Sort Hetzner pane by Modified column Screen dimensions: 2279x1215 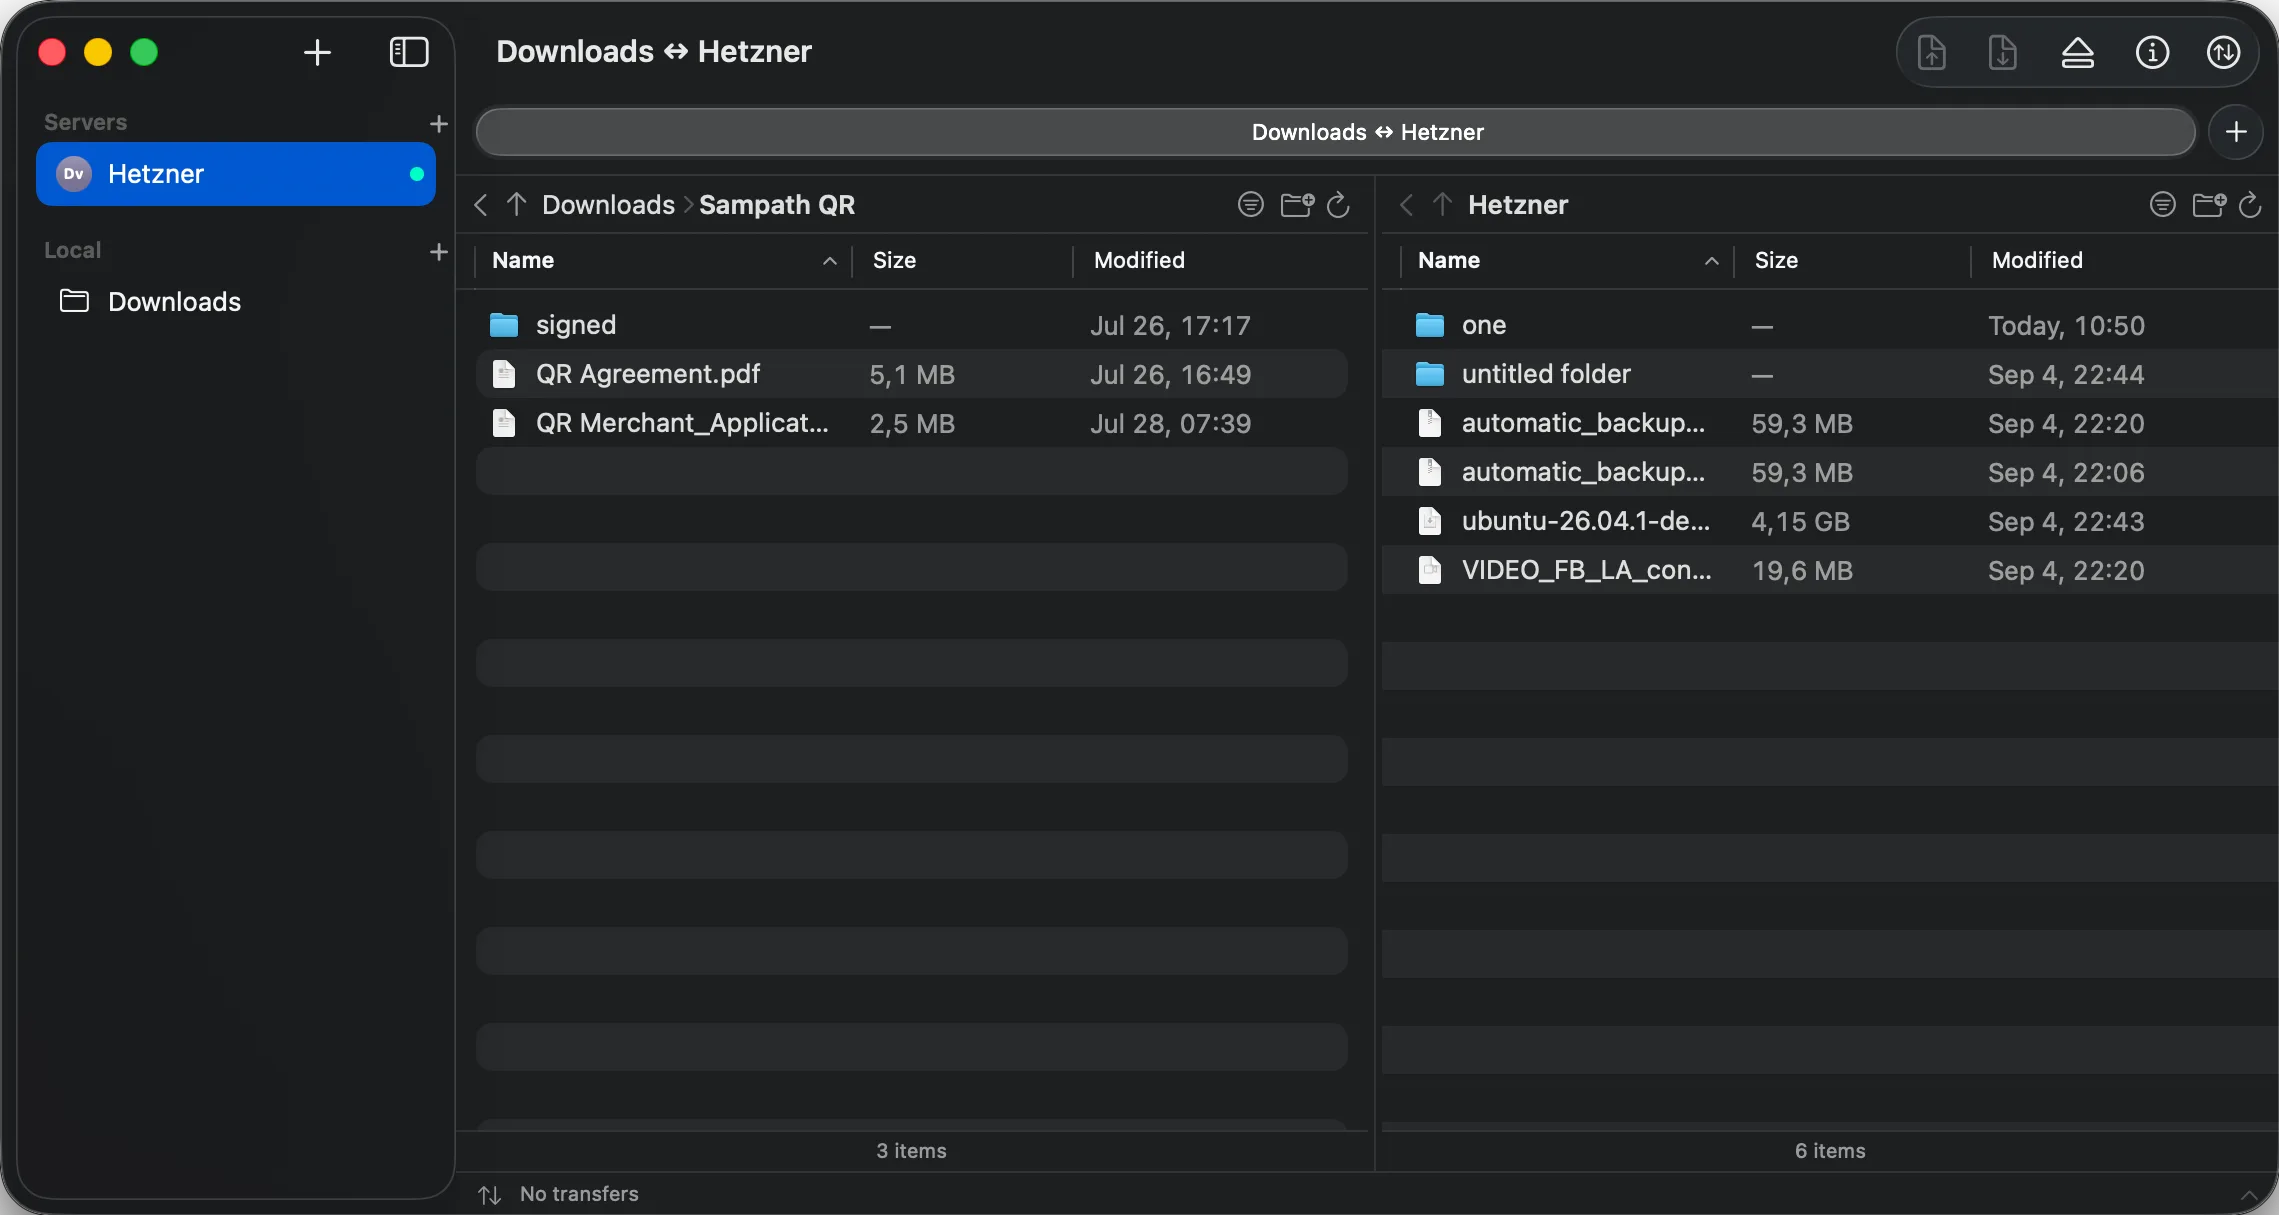coord(2124,261)
